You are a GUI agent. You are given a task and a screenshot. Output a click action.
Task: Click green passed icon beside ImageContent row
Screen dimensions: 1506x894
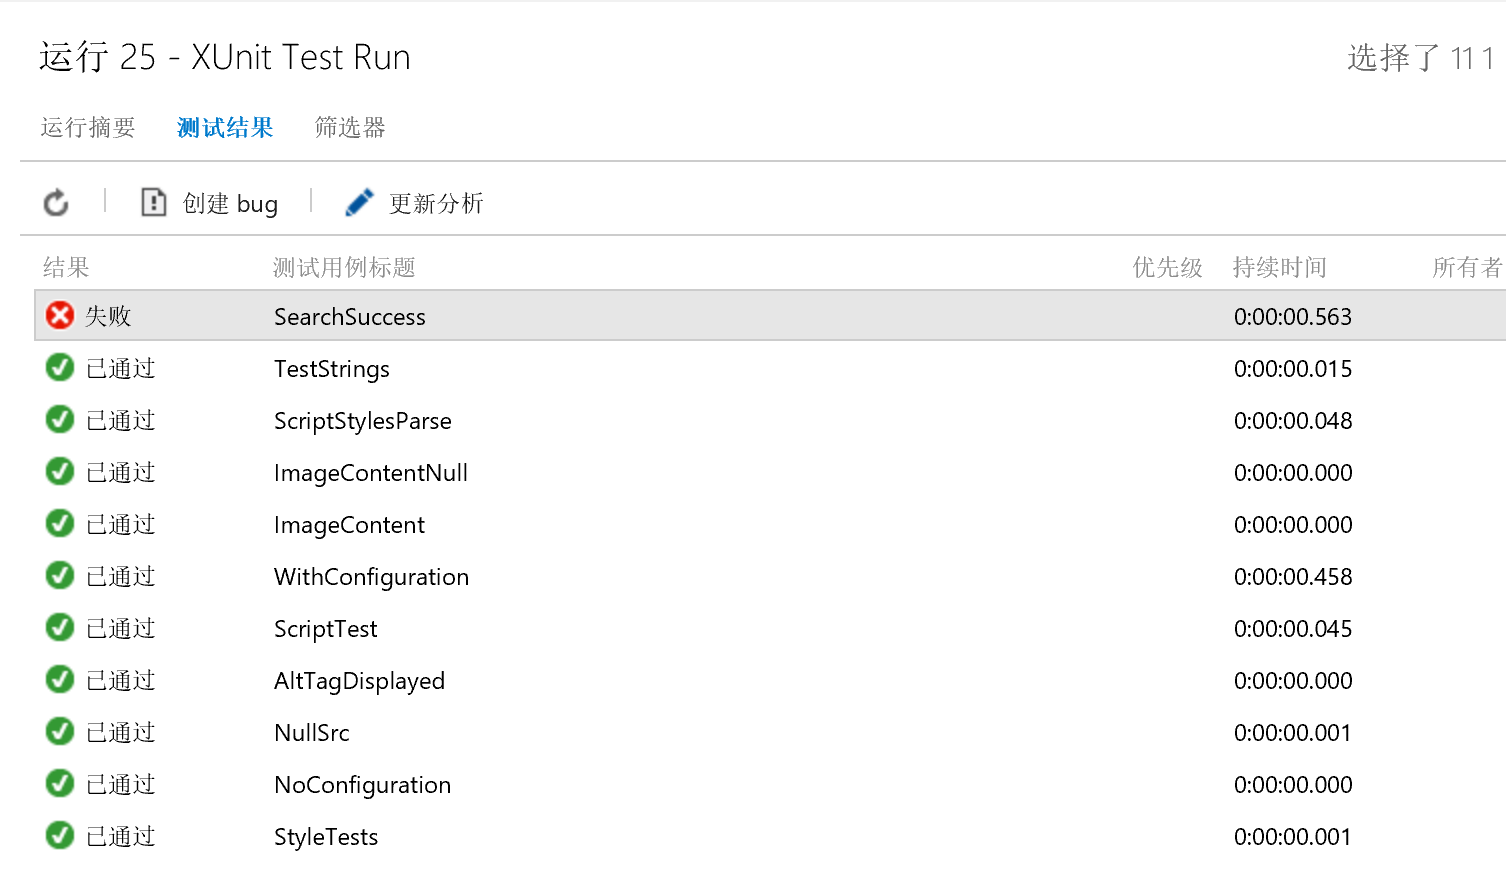tap(60, 524)
